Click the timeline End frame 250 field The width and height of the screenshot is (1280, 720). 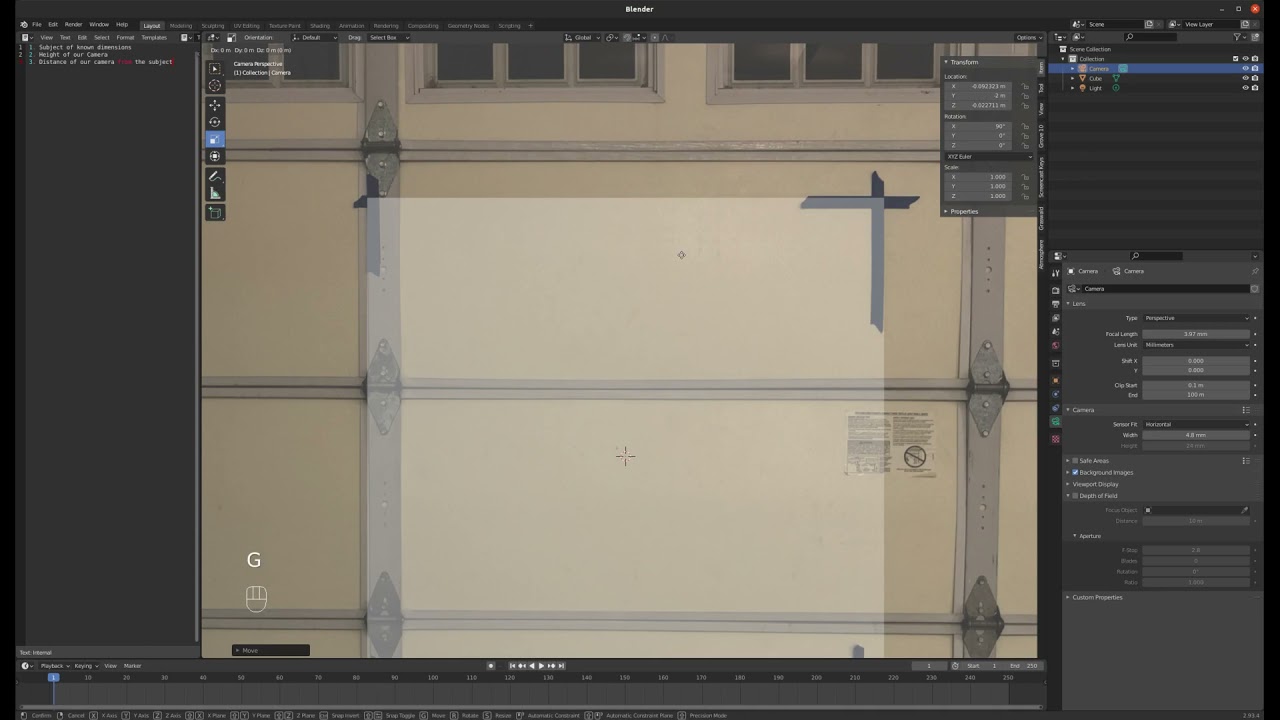[x=1023, y=666]
